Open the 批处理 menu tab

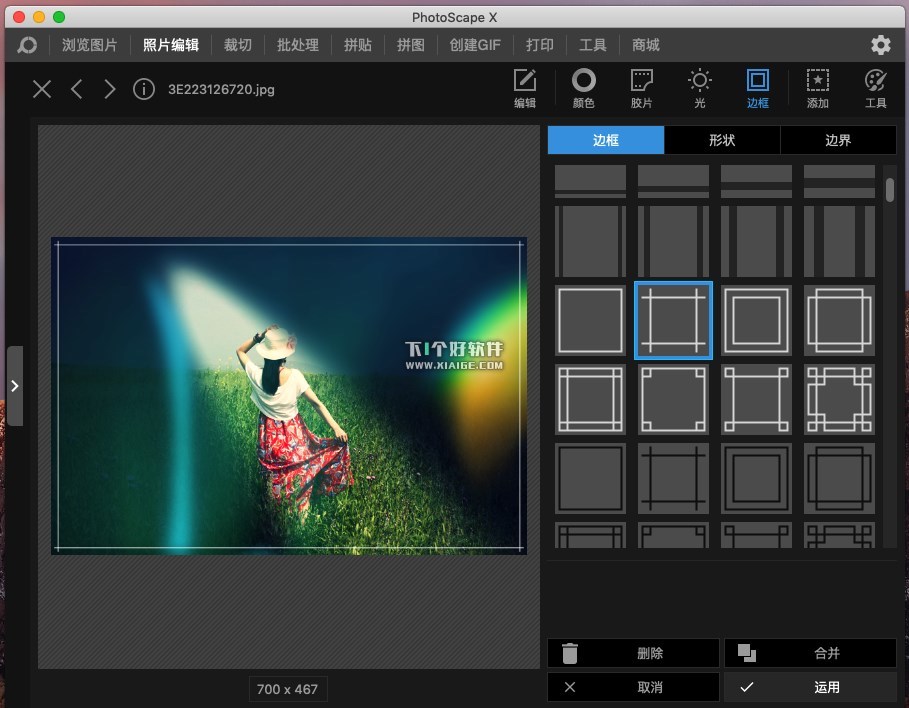pyautogui.click(x=298, y=45)
